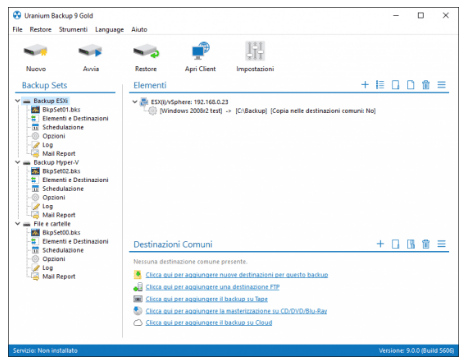Select BkpSet00.bks in the tree
This screenshot has height=363, width=462.
pos(61,232)
